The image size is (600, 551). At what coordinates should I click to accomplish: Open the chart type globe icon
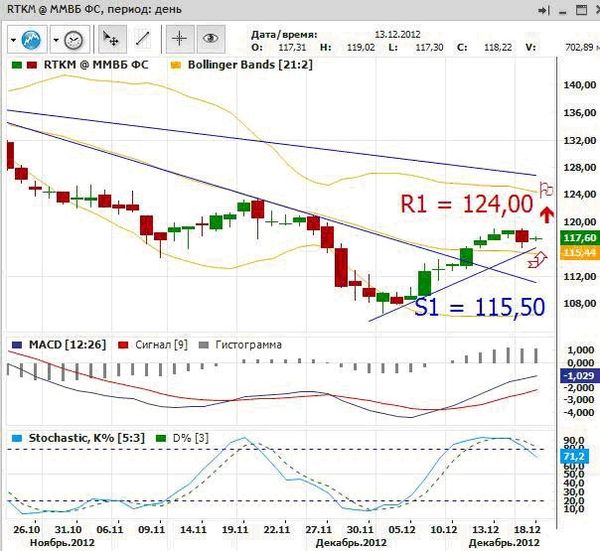click(x=31, y=40)
